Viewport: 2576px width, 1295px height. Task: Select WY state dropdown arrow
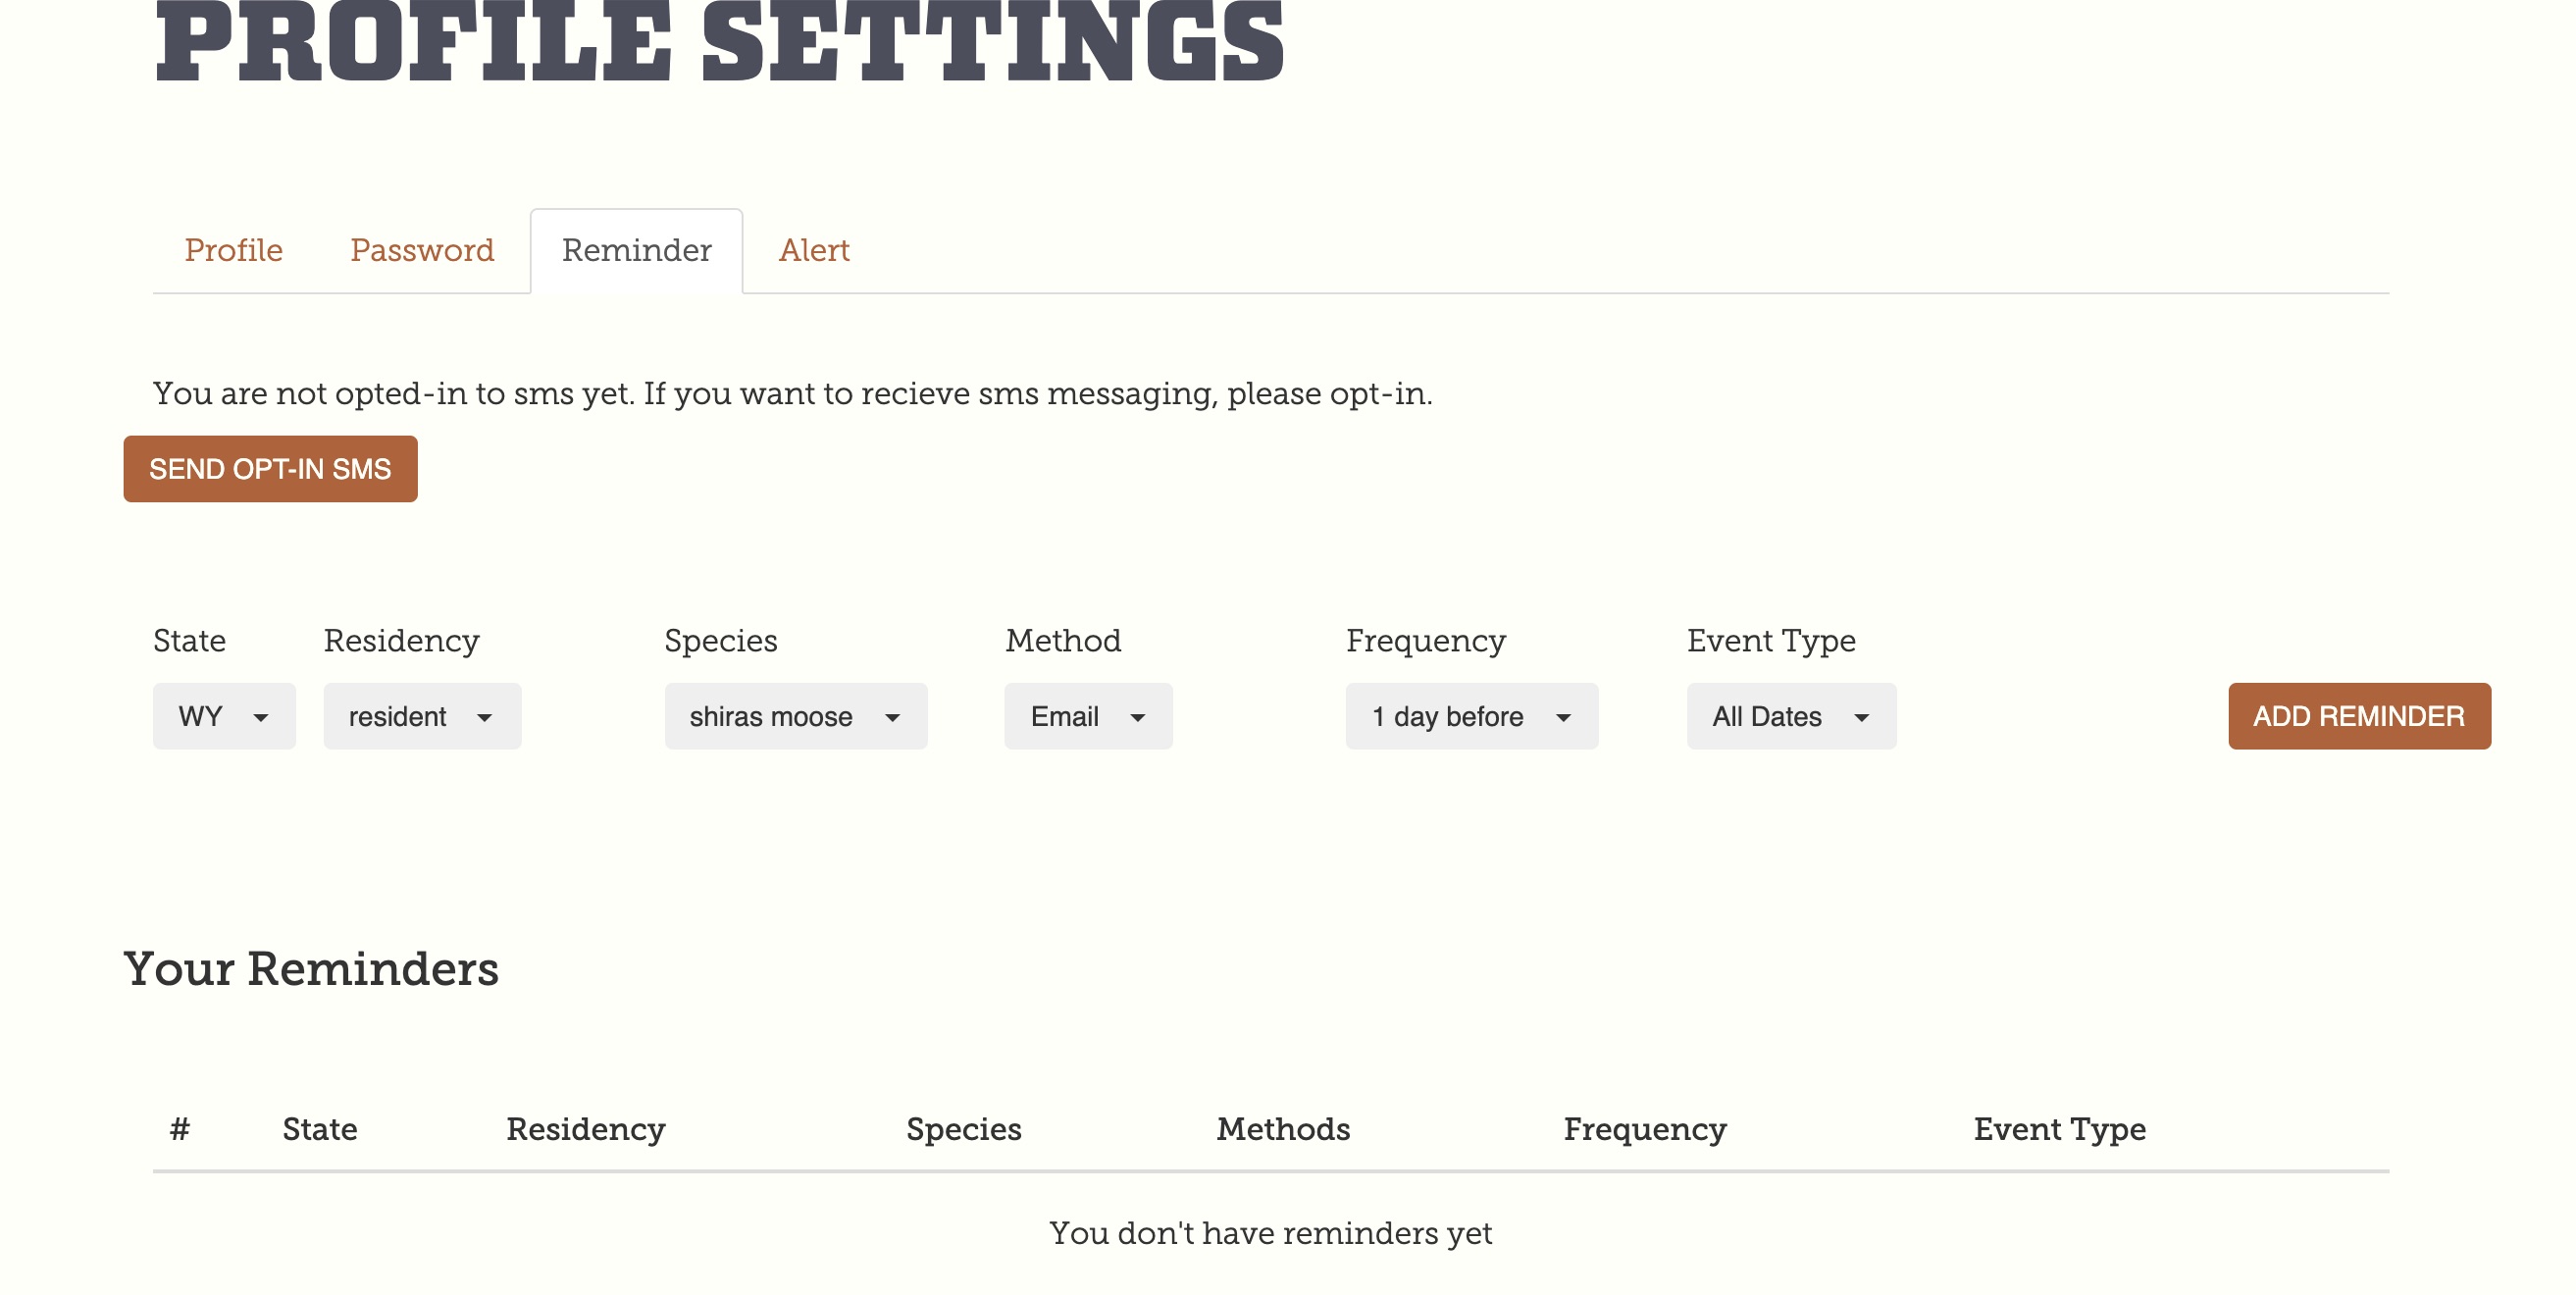[261, 717]
